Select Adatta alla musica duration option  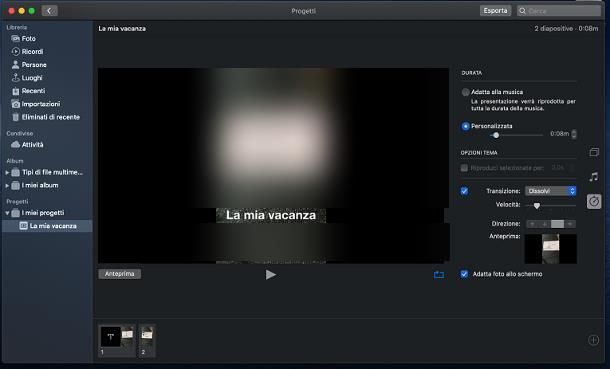tap(465, 92)
